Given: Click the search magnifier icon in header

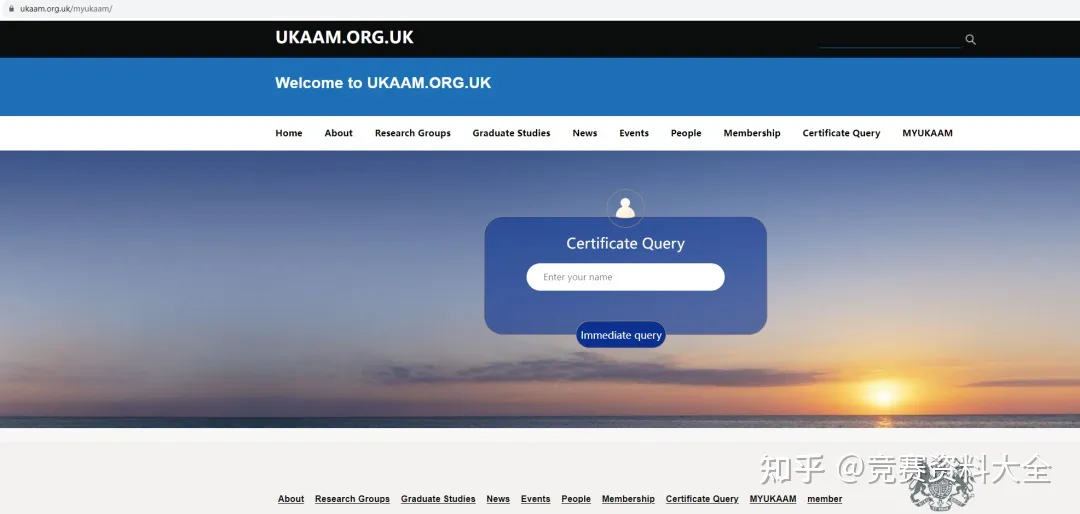Looking at the screenshot, I should pos(970,39).
